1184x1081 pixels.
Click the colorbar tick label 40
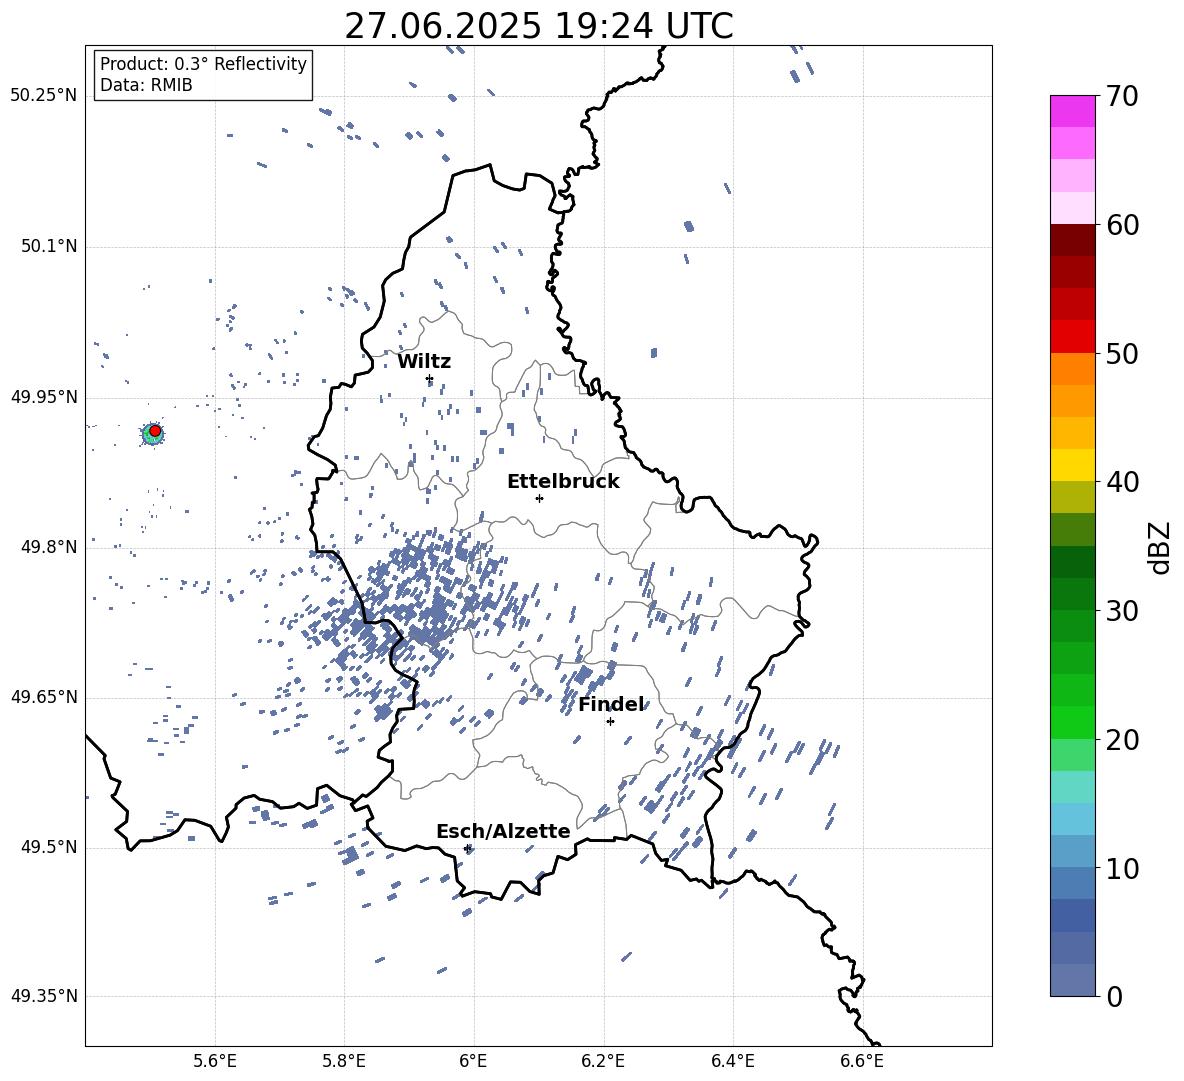point(1122,482)
